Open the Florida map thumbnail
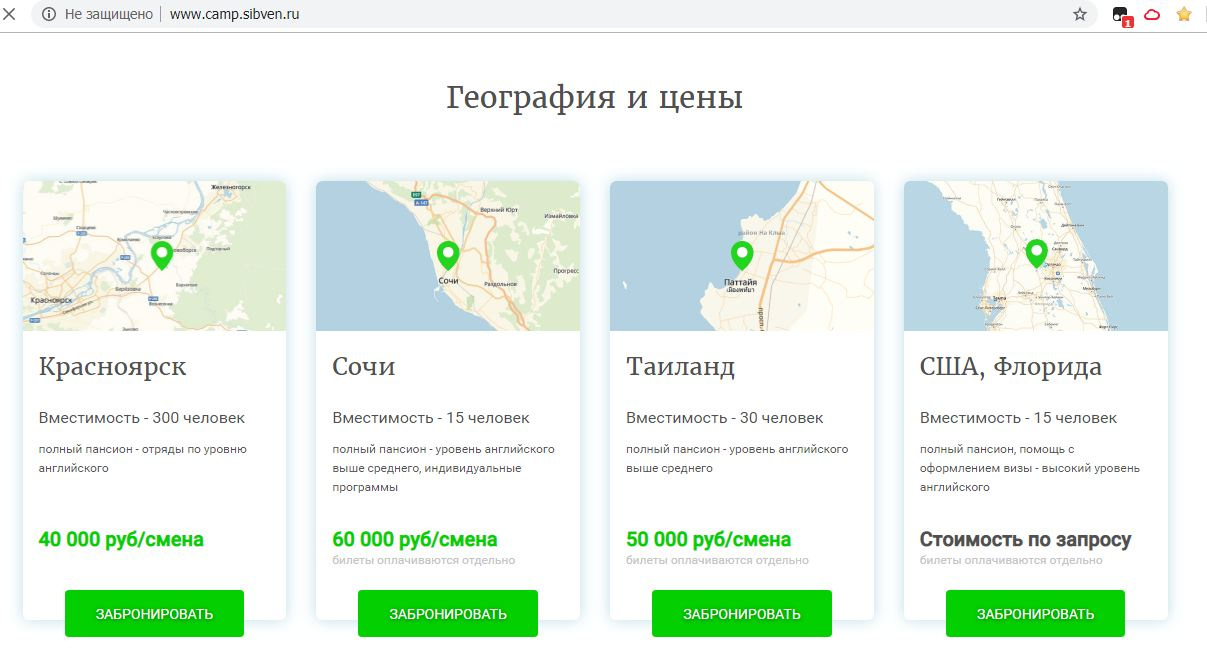The height and width of the screenshot is (672, 1207). pos(1036,256)
